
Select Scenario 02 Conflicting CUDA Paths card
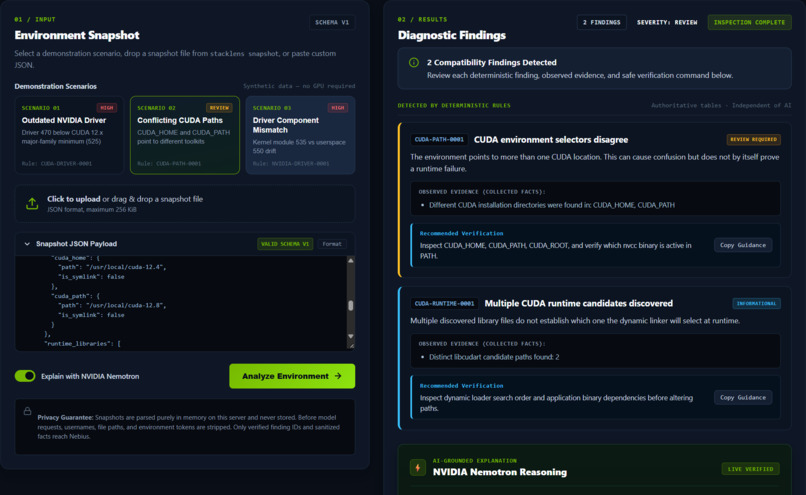[x=185, y=135]
